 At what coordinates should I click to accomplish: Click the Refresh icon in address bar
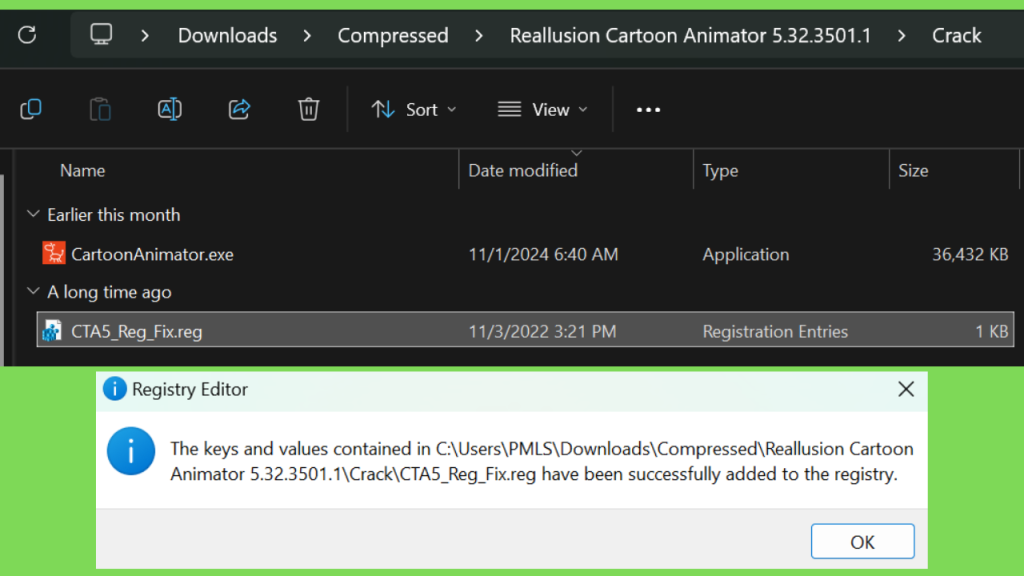pos(27,35)
